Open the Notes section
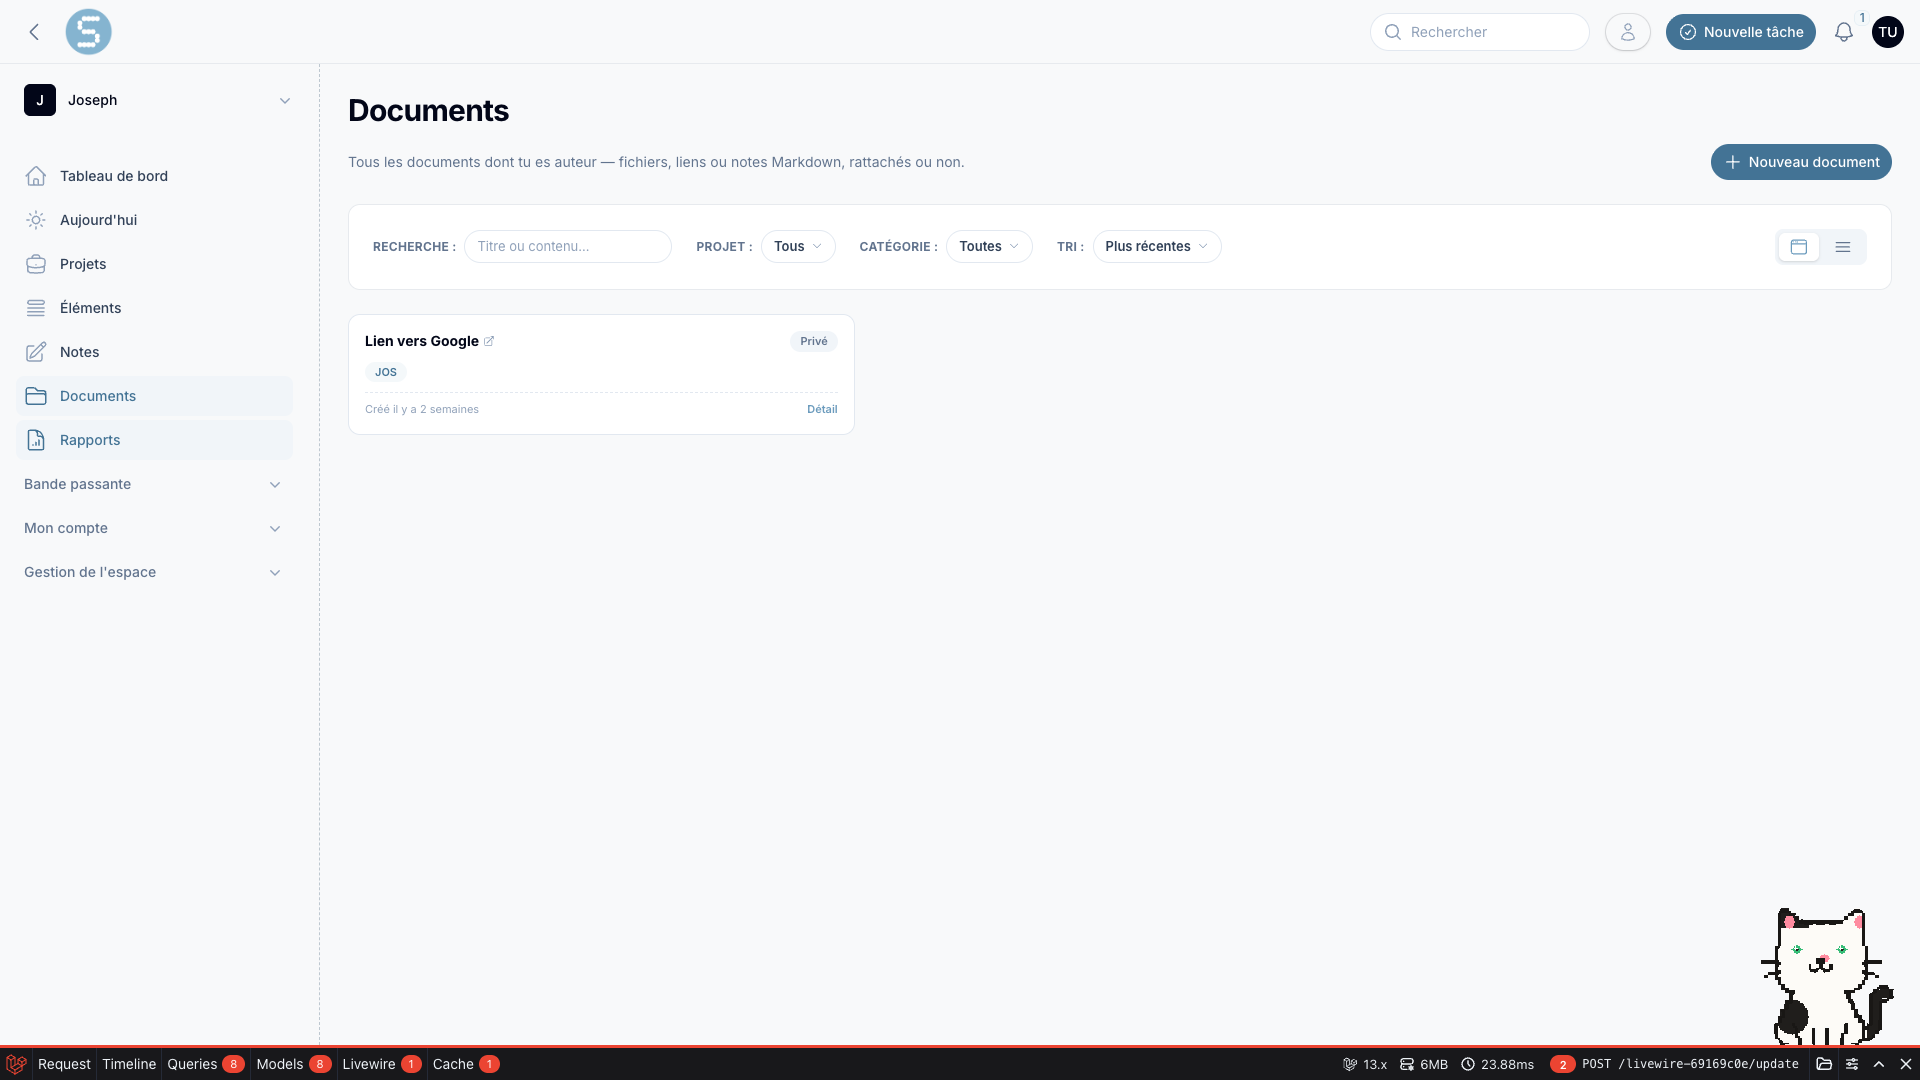 click(x=154, y=352)
